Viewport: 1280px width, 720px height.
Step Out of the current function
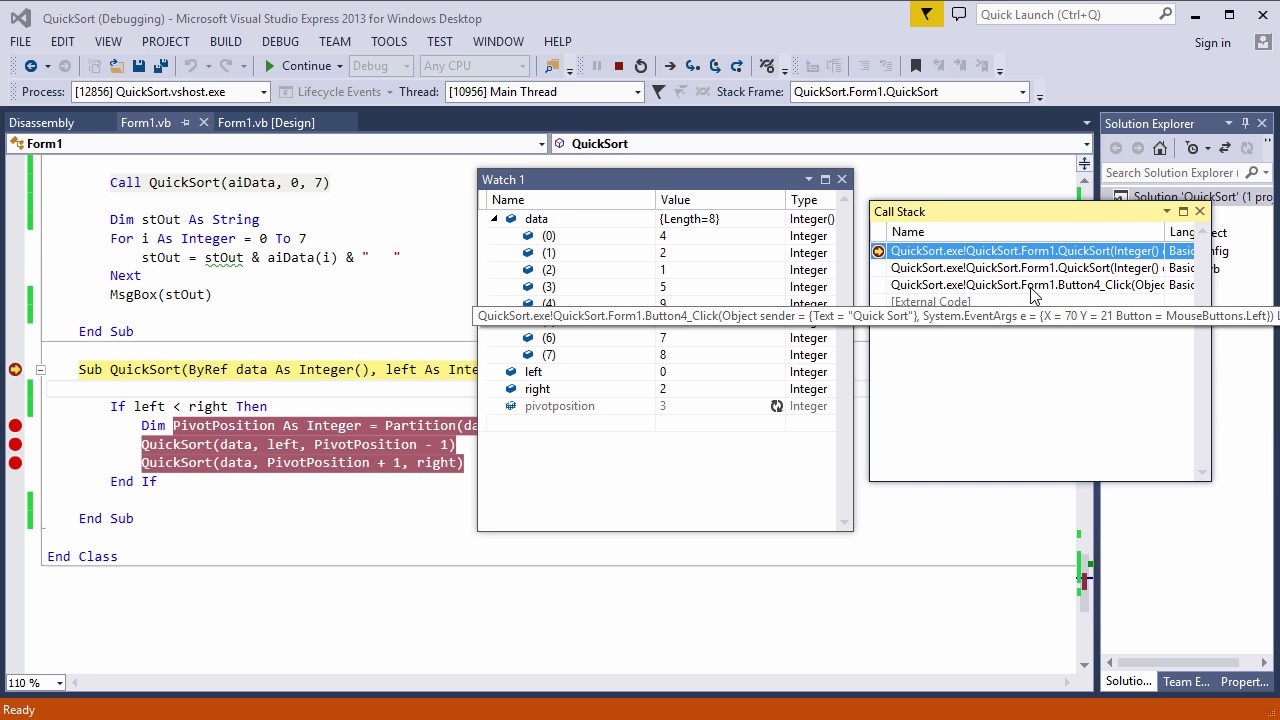[x=736, y=66]
